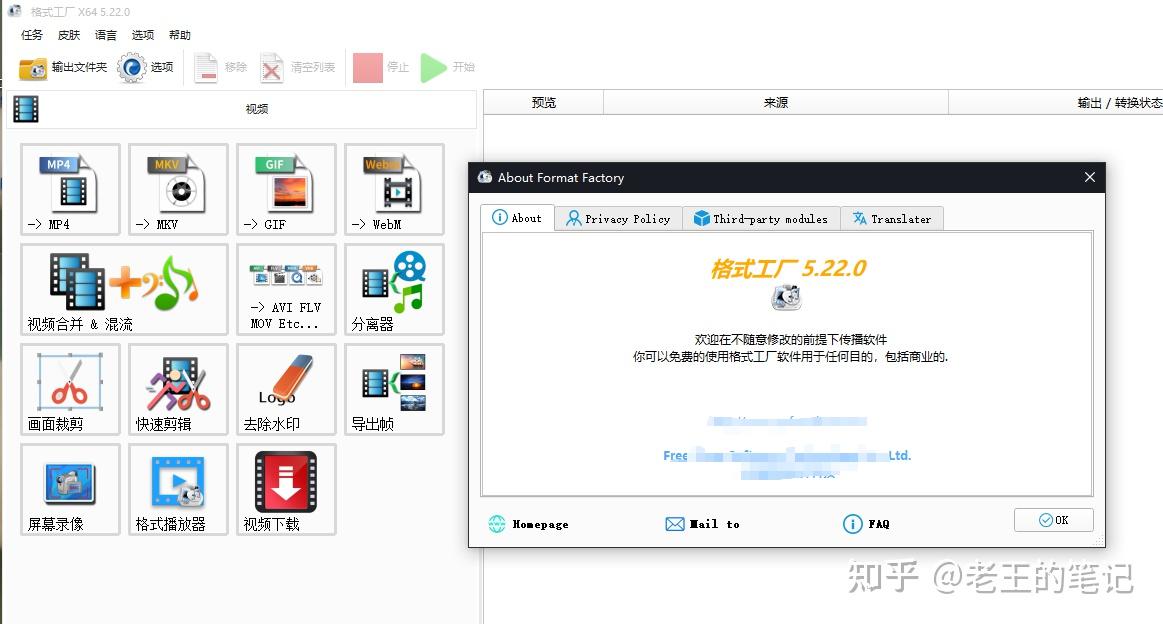Click the 移除 remove toolbar button
Screen dimensions: 1163x624
pos(220,68)
